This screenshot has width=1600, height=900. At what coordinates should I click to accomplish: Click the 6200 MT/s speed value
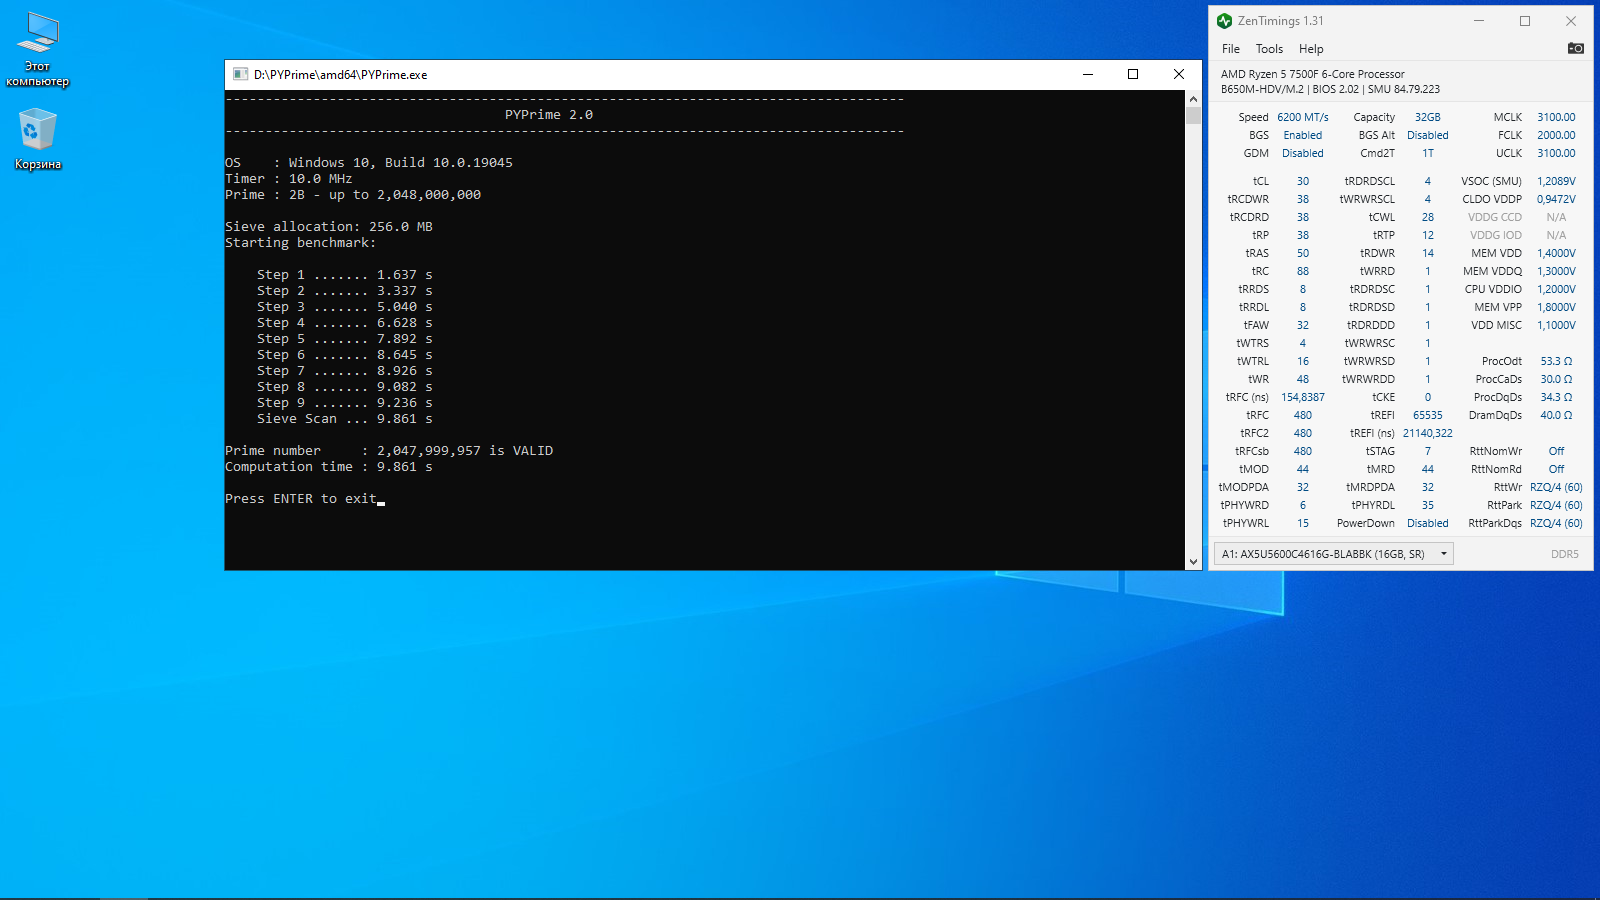point(1303,117)
